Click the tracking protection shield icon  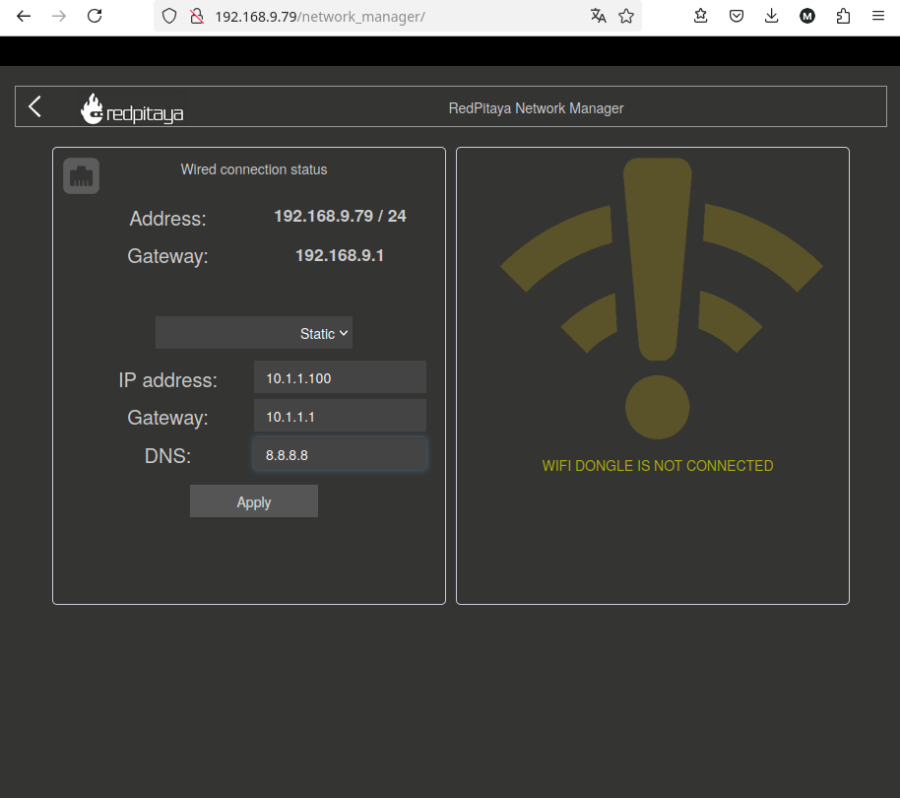[169, 16]
